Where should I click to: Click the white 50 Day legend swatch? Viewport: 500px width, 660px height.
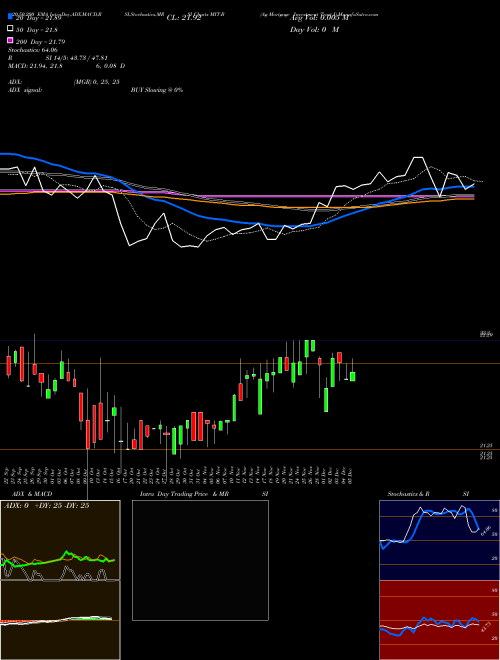point(11,29)
